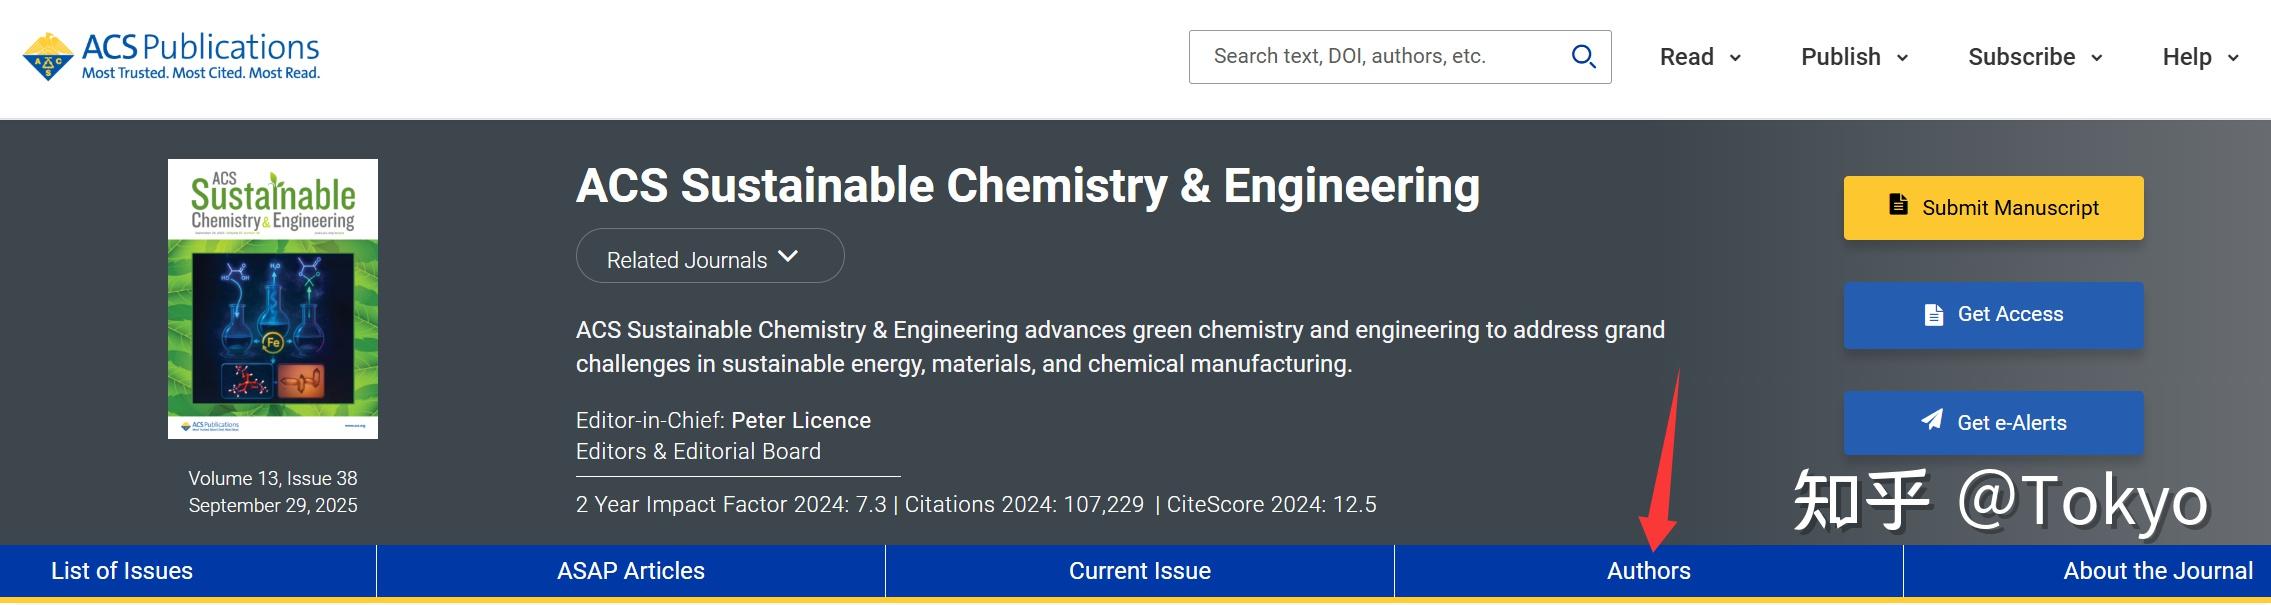Click the ACS Sustainable Chemistry & Engineering title
Image resolution: width=2271 pixels, height=605 pixels.
click(x=1028, y=186)
